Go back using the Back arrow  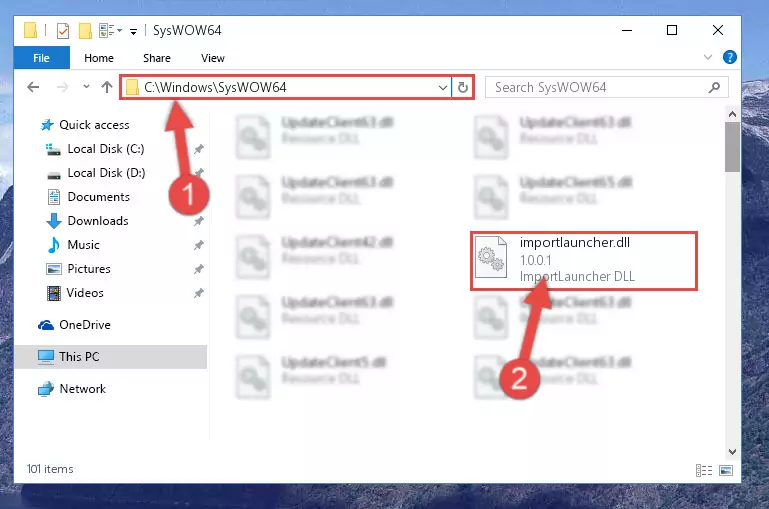tap(33, 87)
